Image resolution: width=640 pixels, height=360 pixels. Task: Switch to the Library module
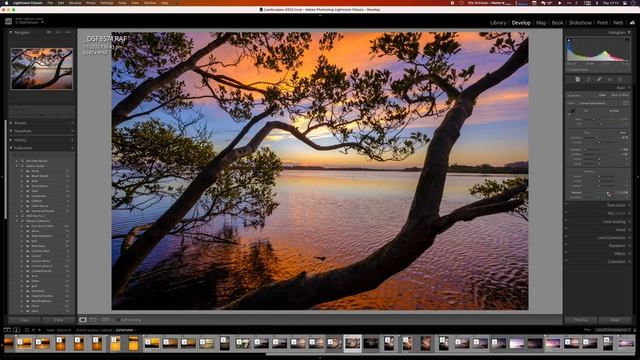tap(498, 23)
